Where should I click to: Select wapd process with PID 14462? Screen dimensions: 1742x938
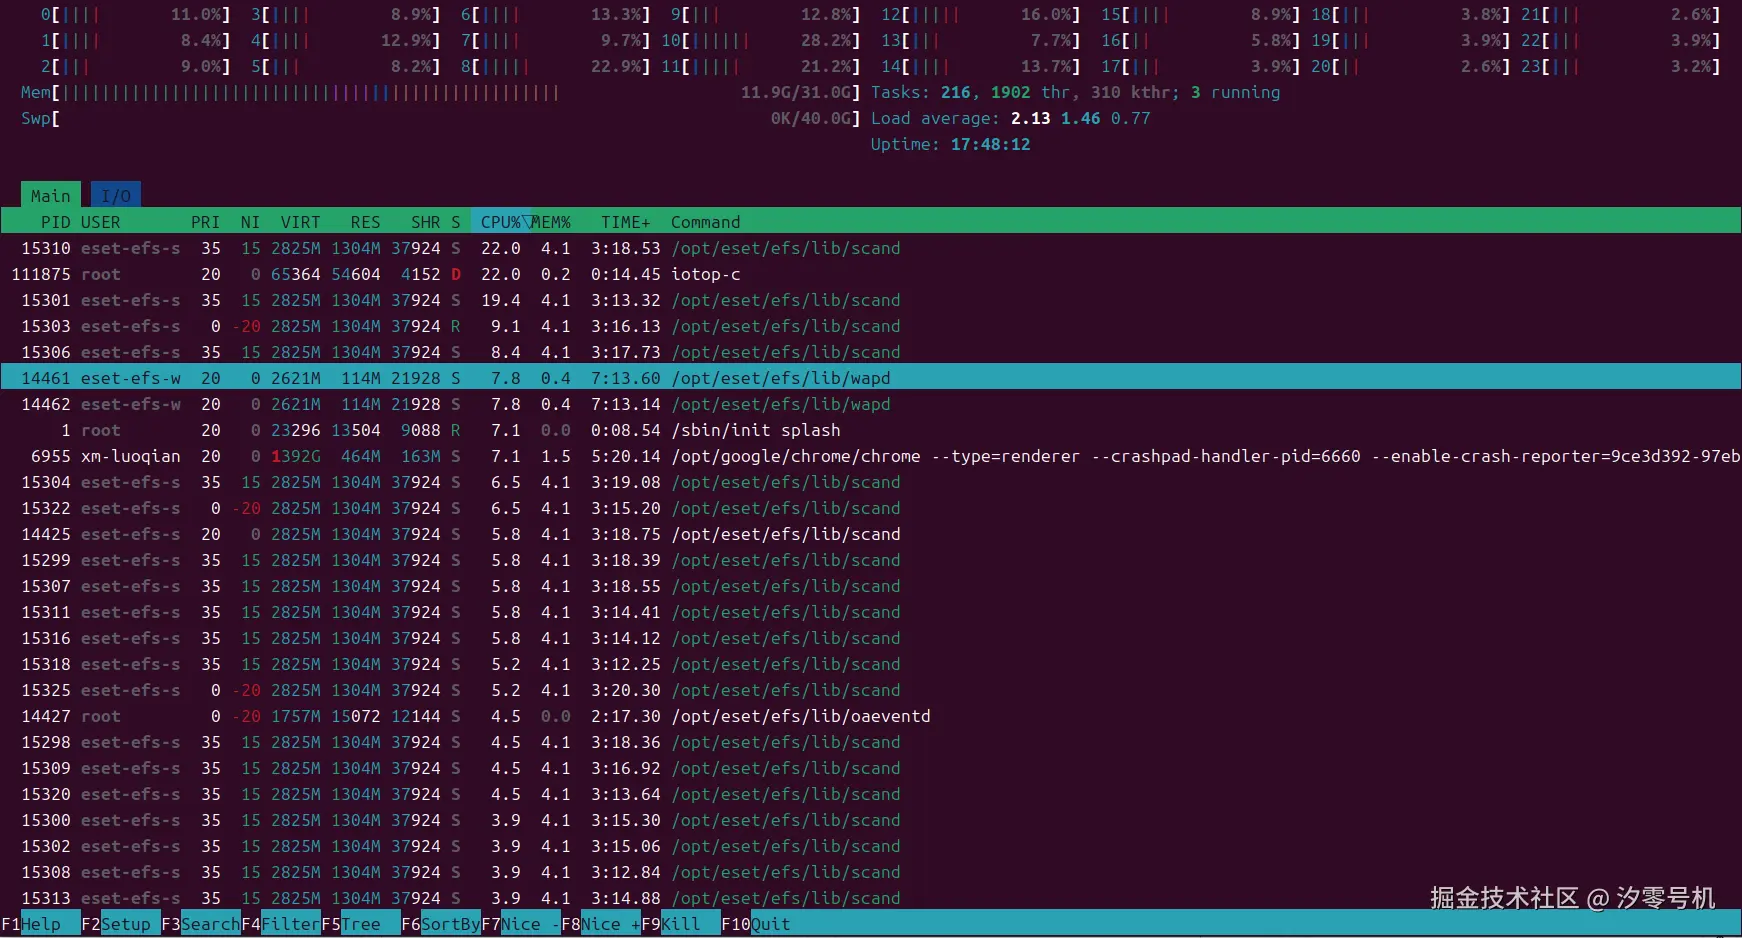pos(871,404)
